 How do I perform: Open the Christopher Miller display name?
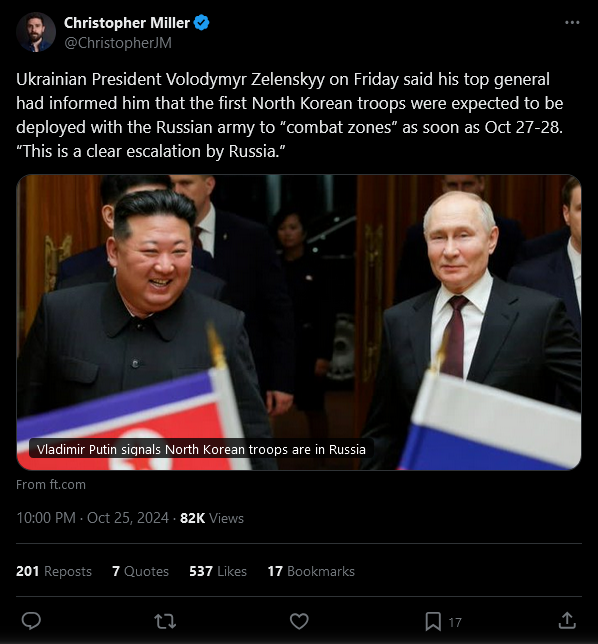pos(127,23)
